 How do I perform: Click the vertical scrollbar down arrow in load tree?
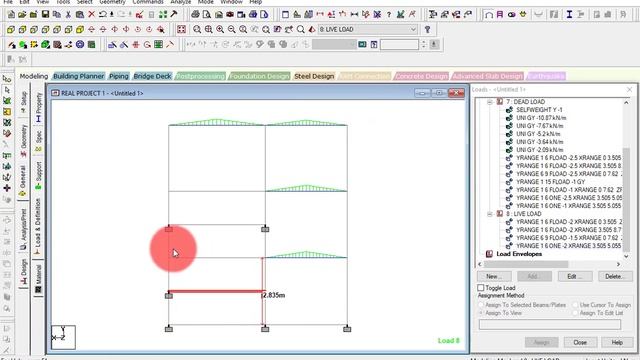626,256
